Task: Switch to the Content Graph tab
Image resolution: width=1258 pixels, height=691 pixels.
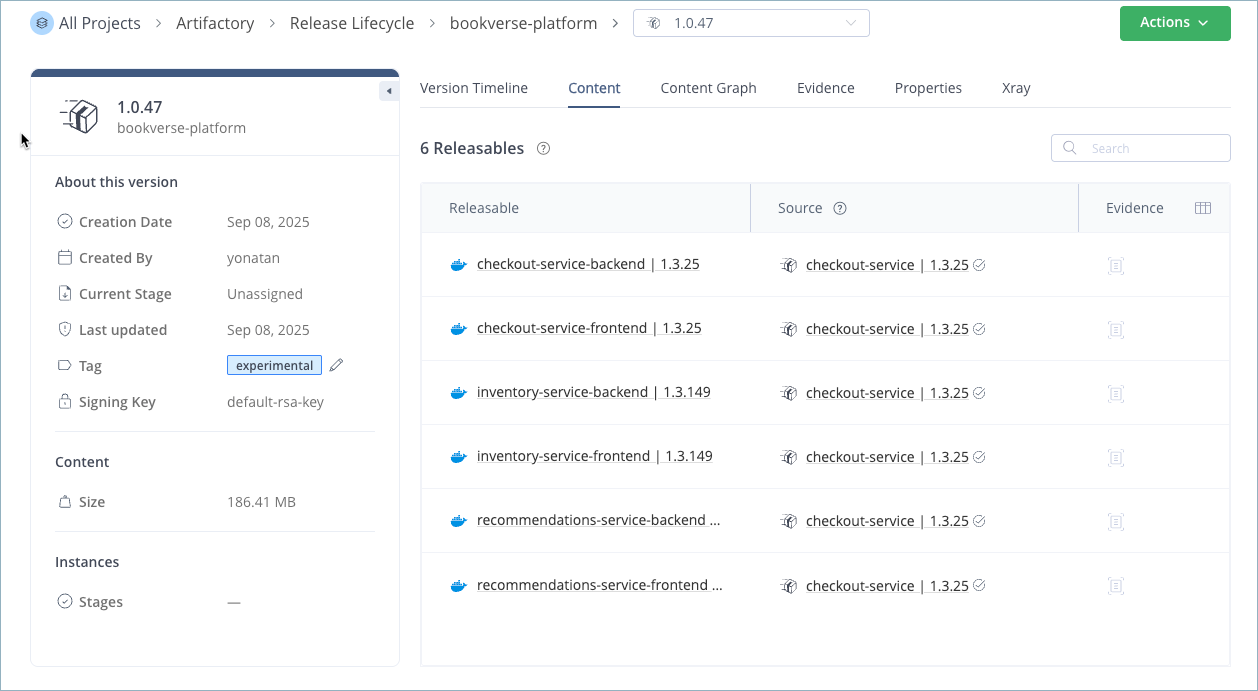Action: point(708,88)
